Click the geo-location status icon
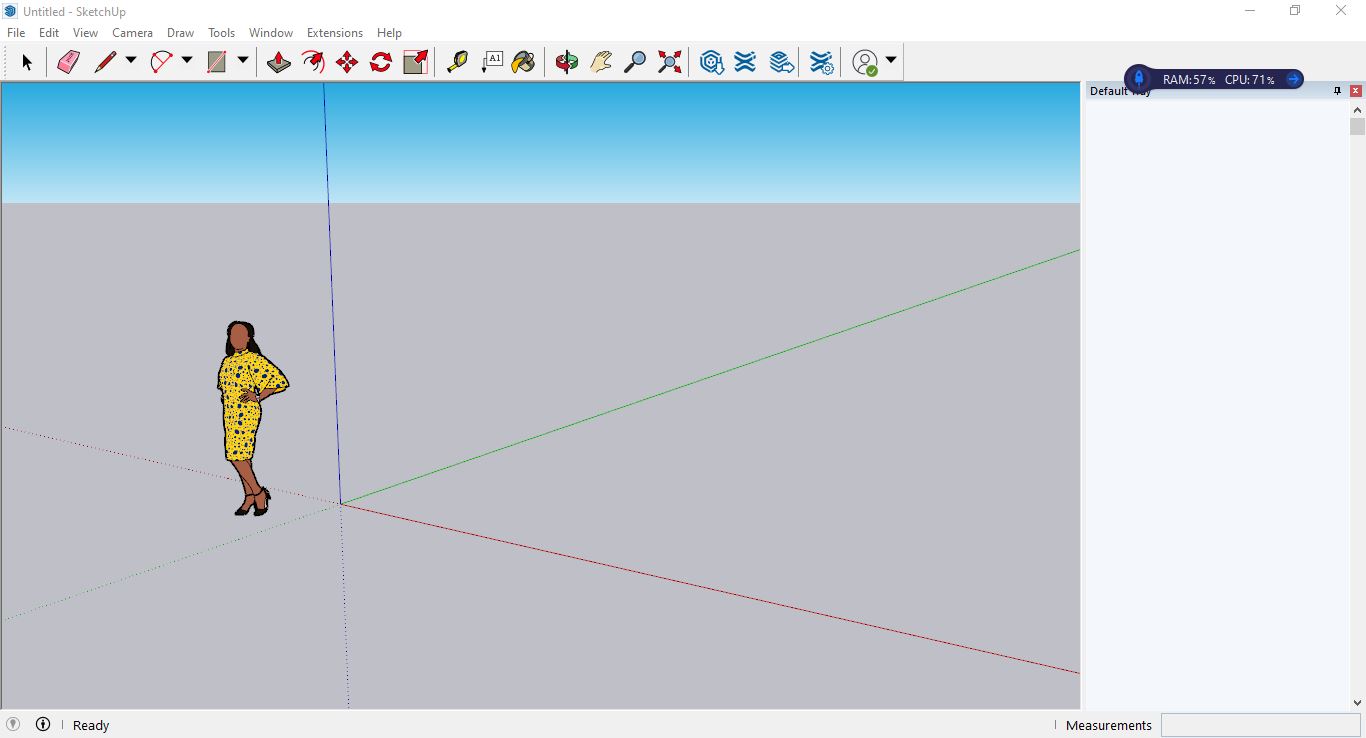The image size is (1366, 738). (x=13, y=724)
